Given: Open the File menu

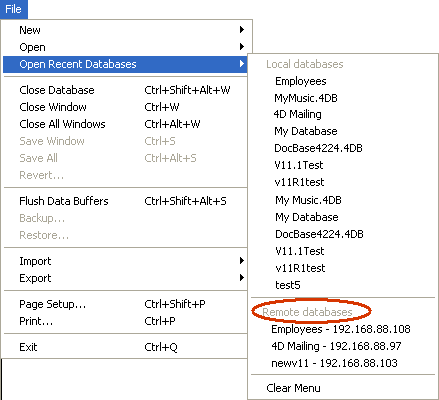Looking at the screenshot, I should click(x=13, y=9).
